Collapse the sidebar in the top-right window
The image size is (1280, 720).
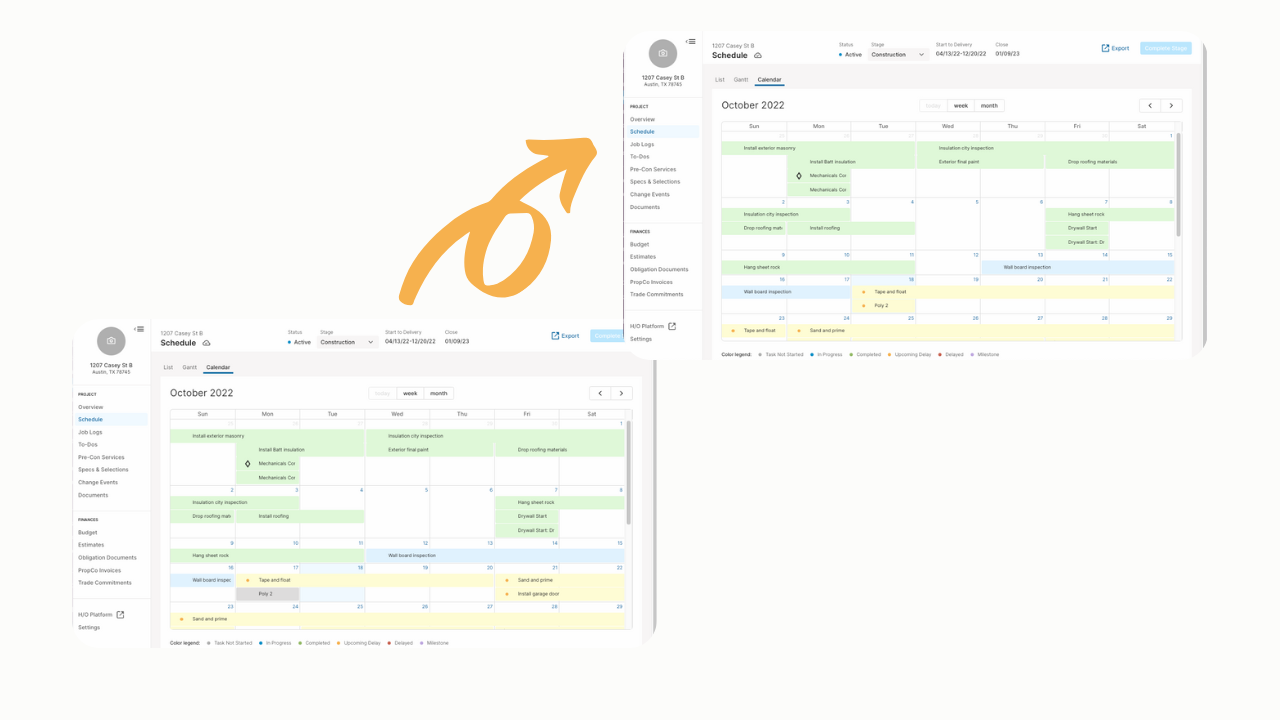[x=690, y=41]
